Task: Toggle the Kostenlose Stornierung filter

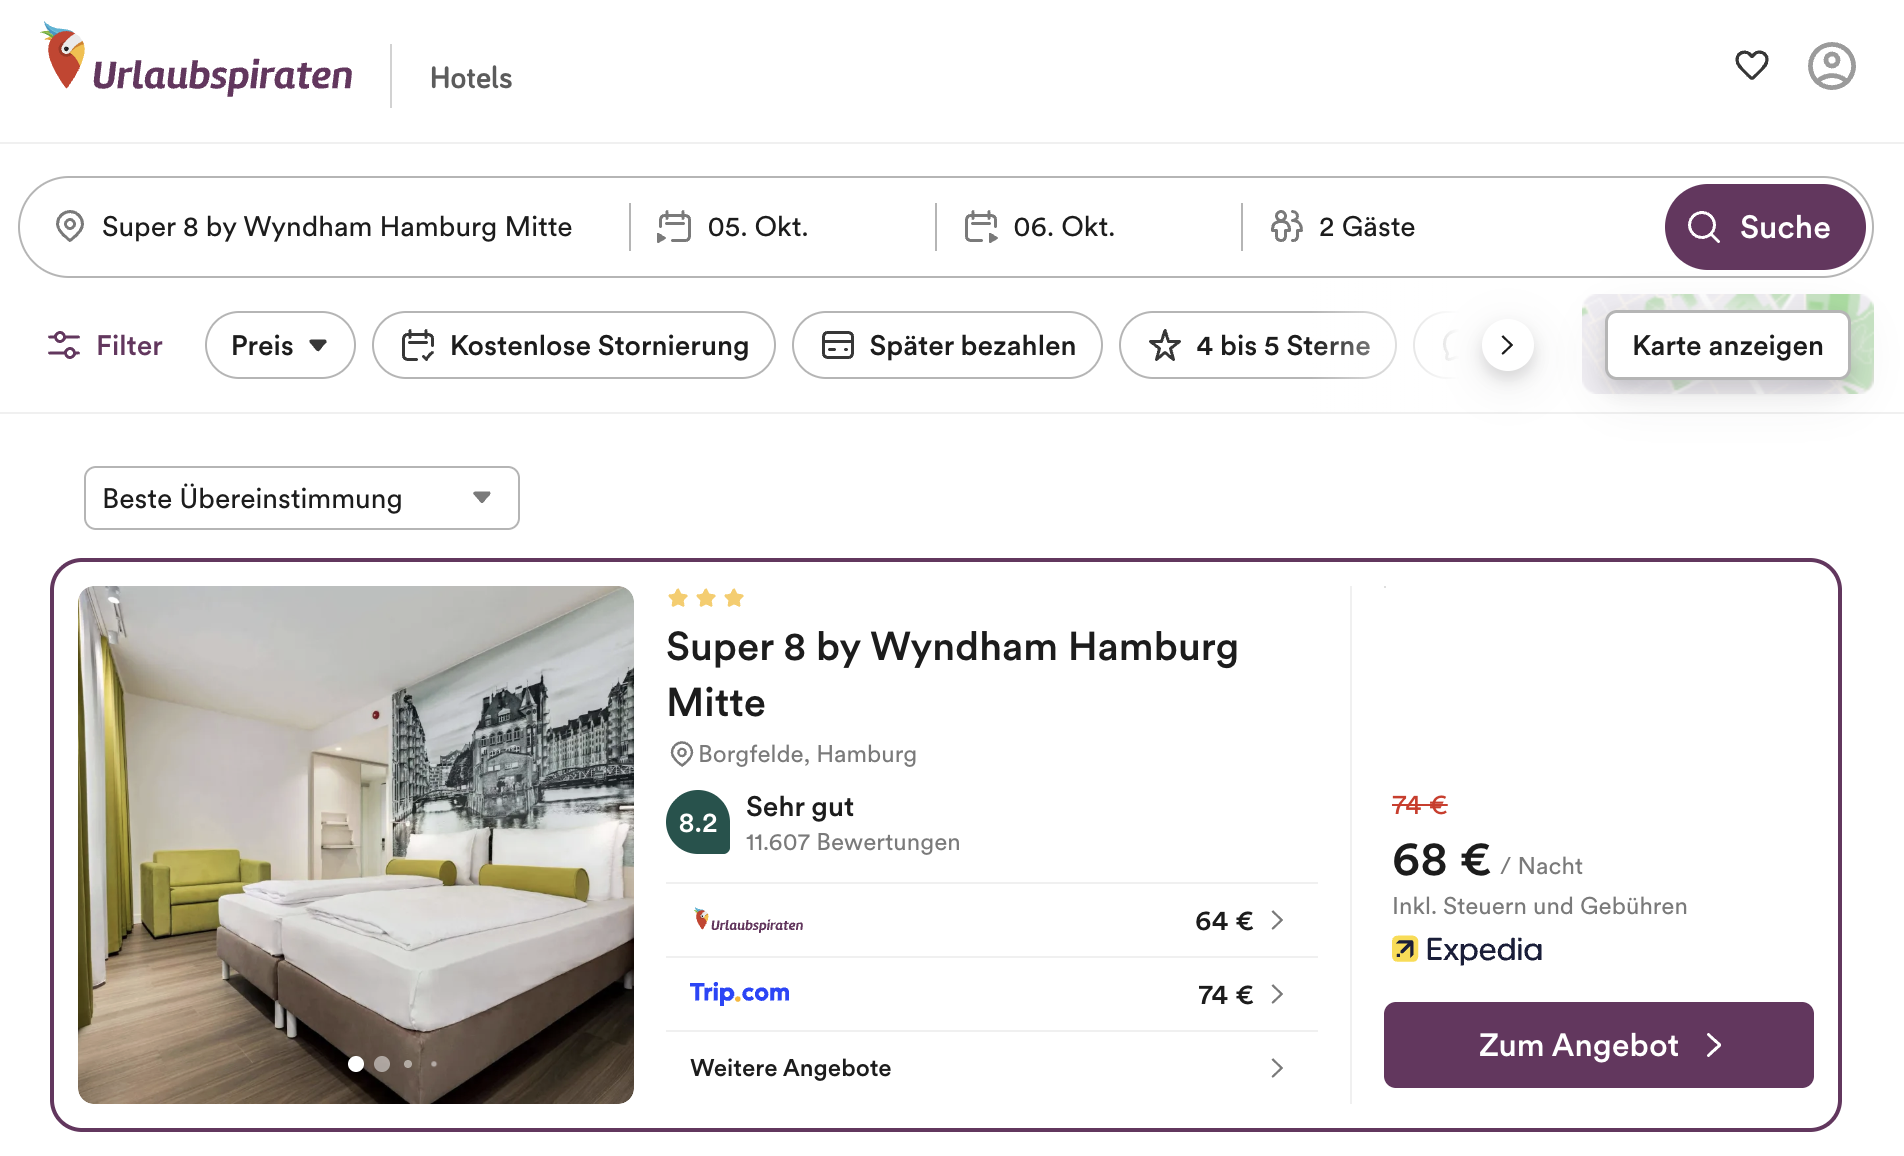Action: point(574,345)
